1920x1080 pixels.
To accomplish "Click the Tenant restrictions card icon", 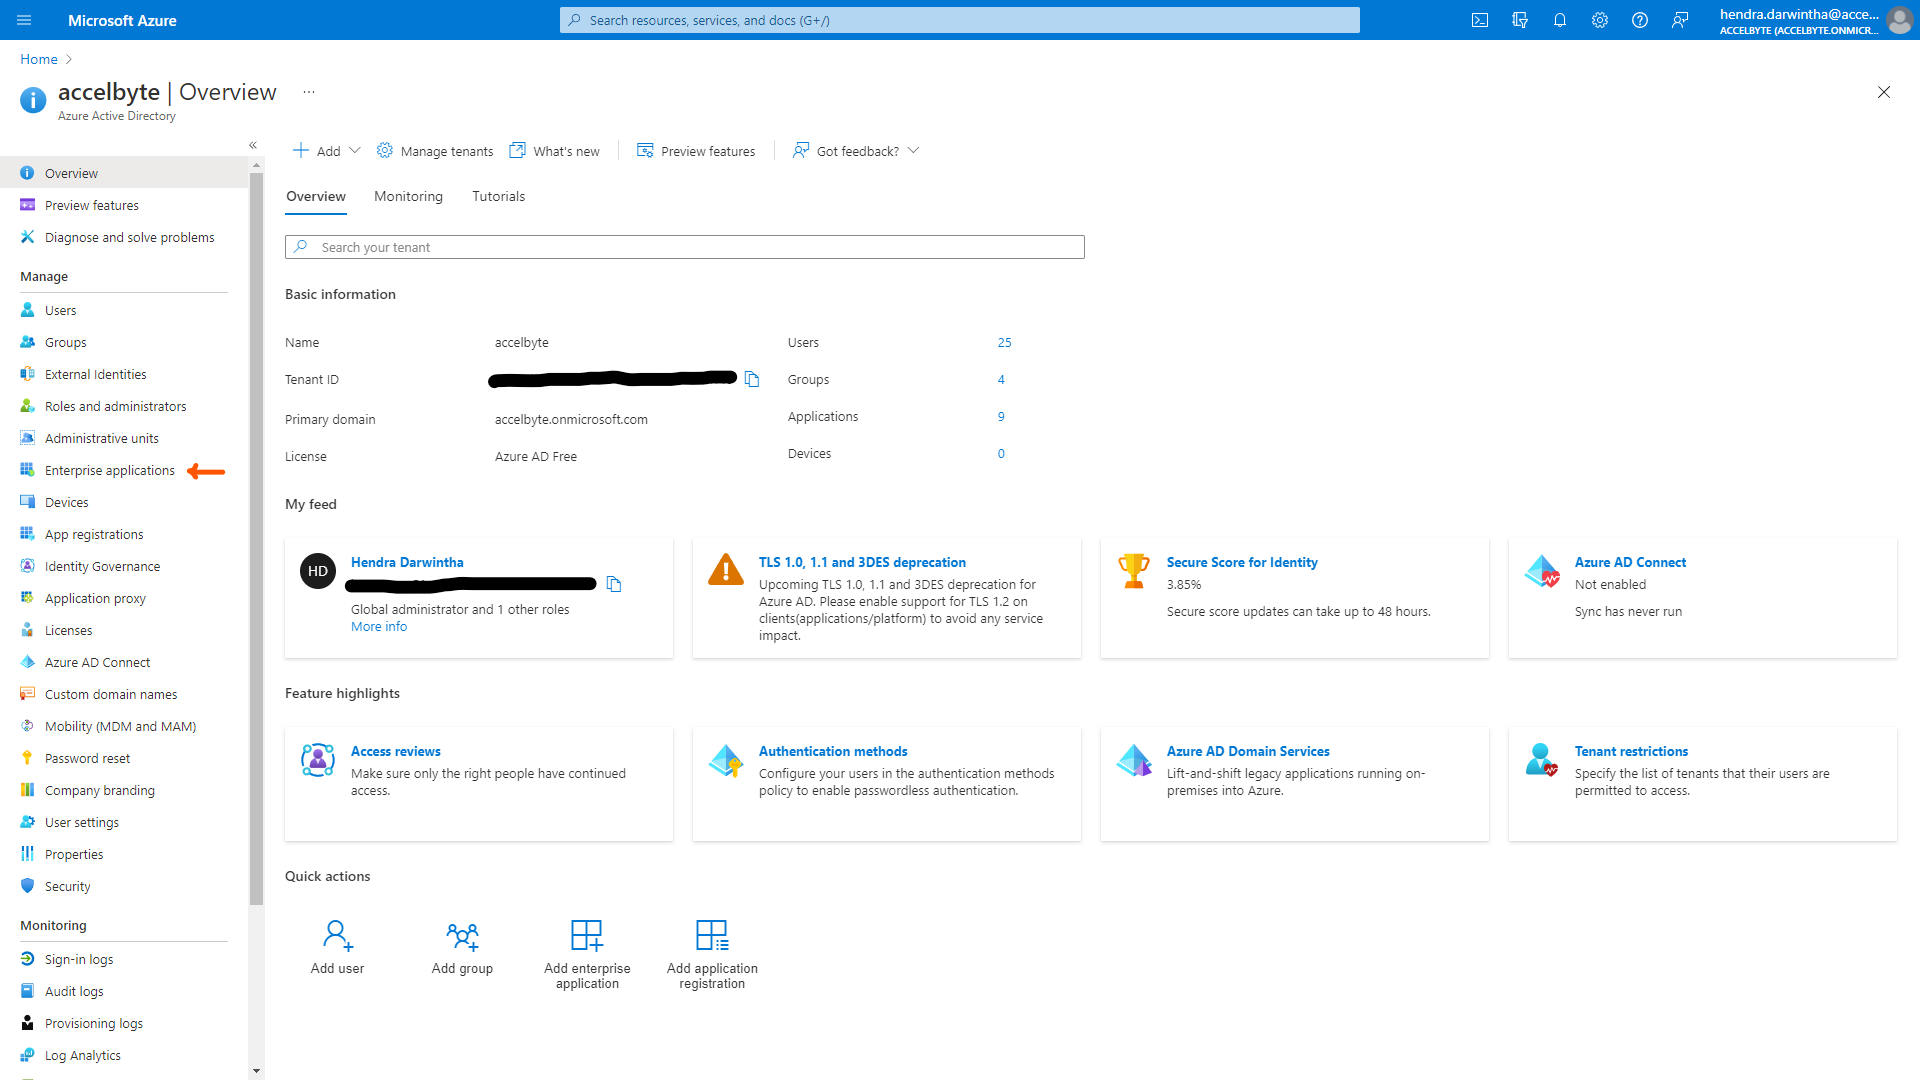I will pos(1542,760).
